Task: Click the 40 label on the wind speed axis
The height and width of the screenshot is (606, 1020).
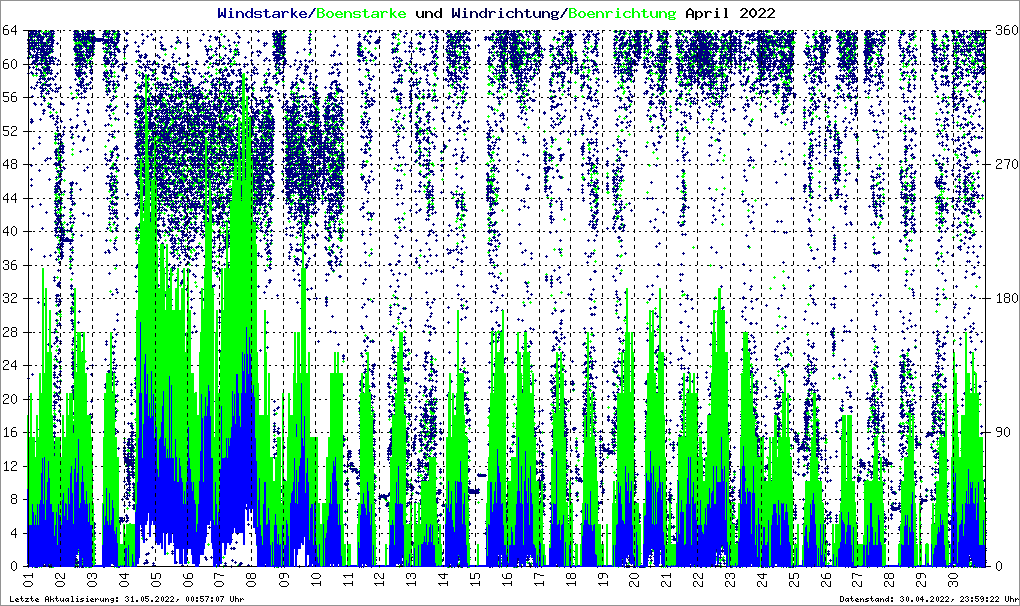Action: 9,231
